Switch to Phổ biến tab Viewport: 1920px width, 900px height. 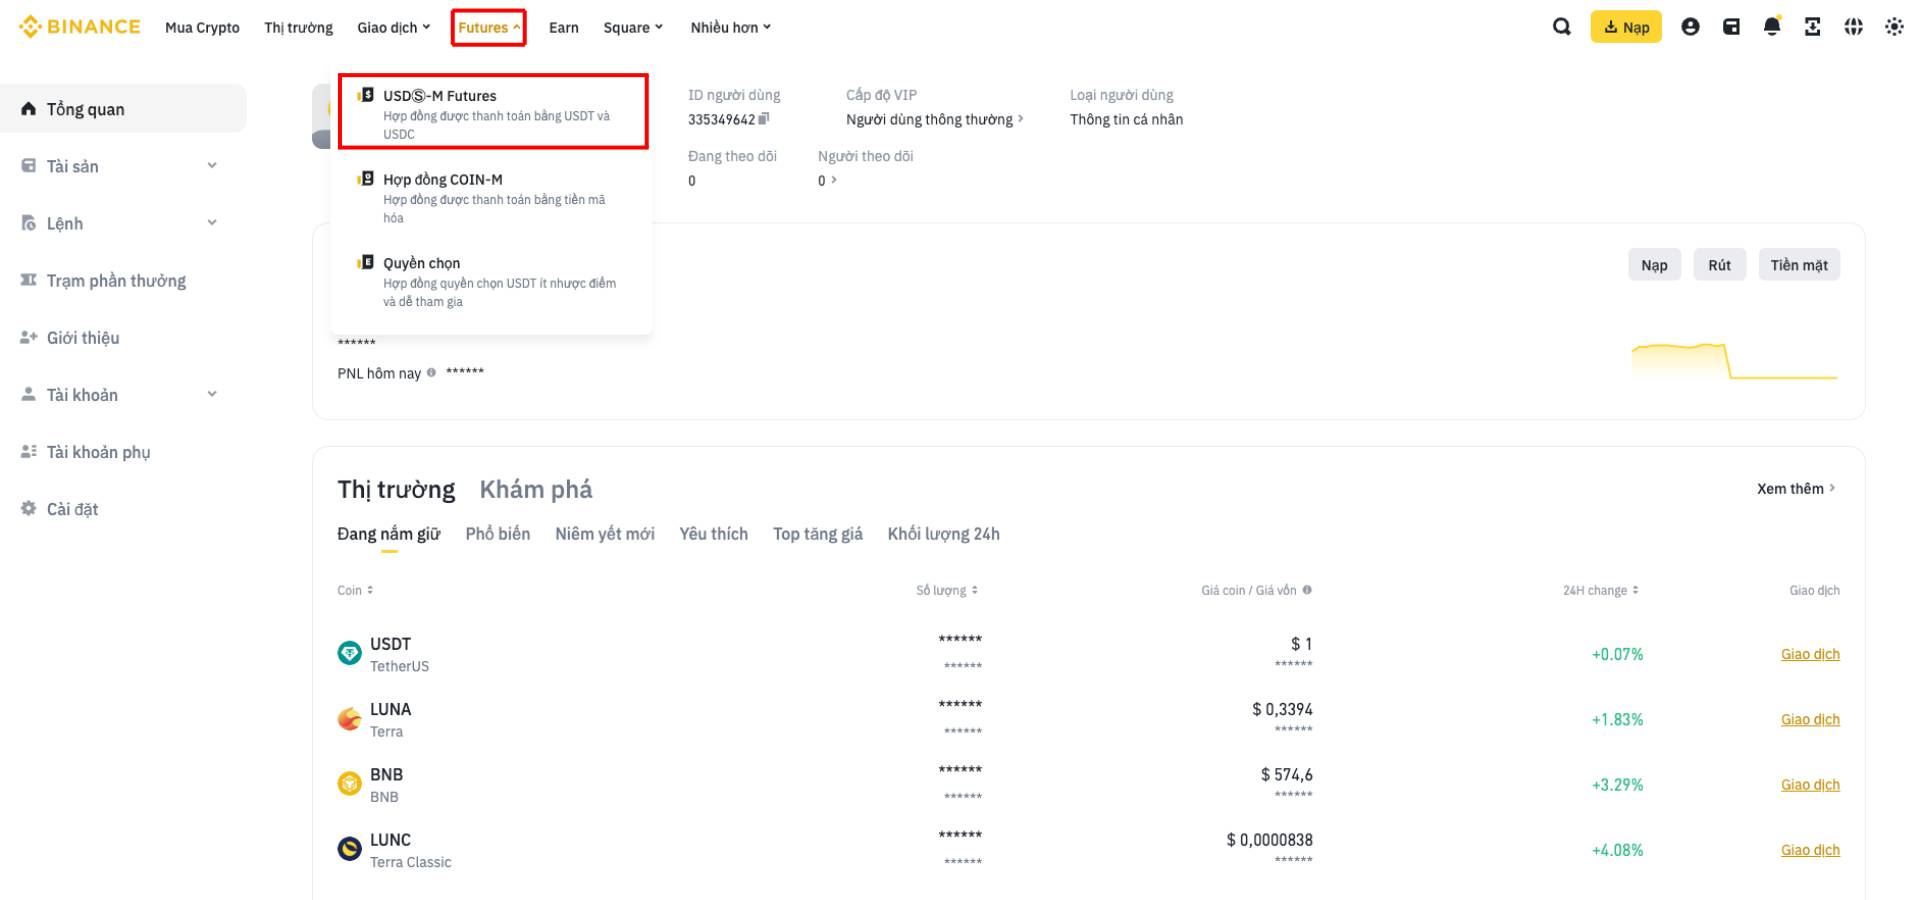pyautogui.click(x=498, y=534)
